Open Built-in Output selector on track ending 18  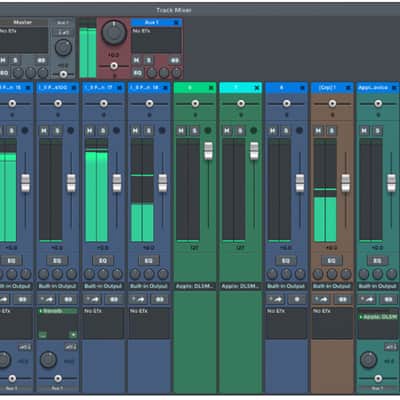(149, 286)
